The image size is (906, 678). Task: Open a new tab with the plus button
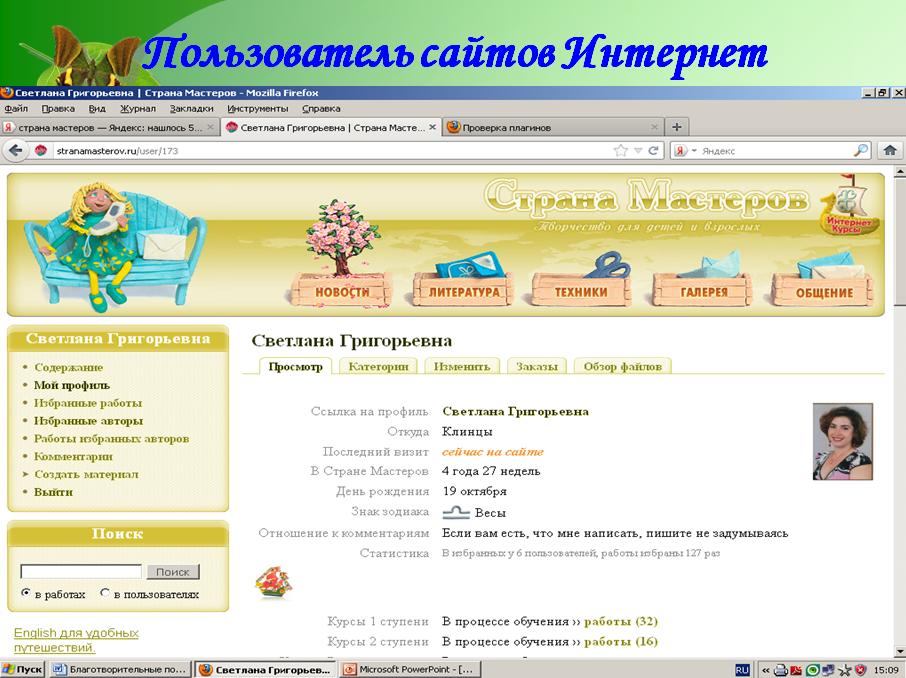tap(677, 127)
